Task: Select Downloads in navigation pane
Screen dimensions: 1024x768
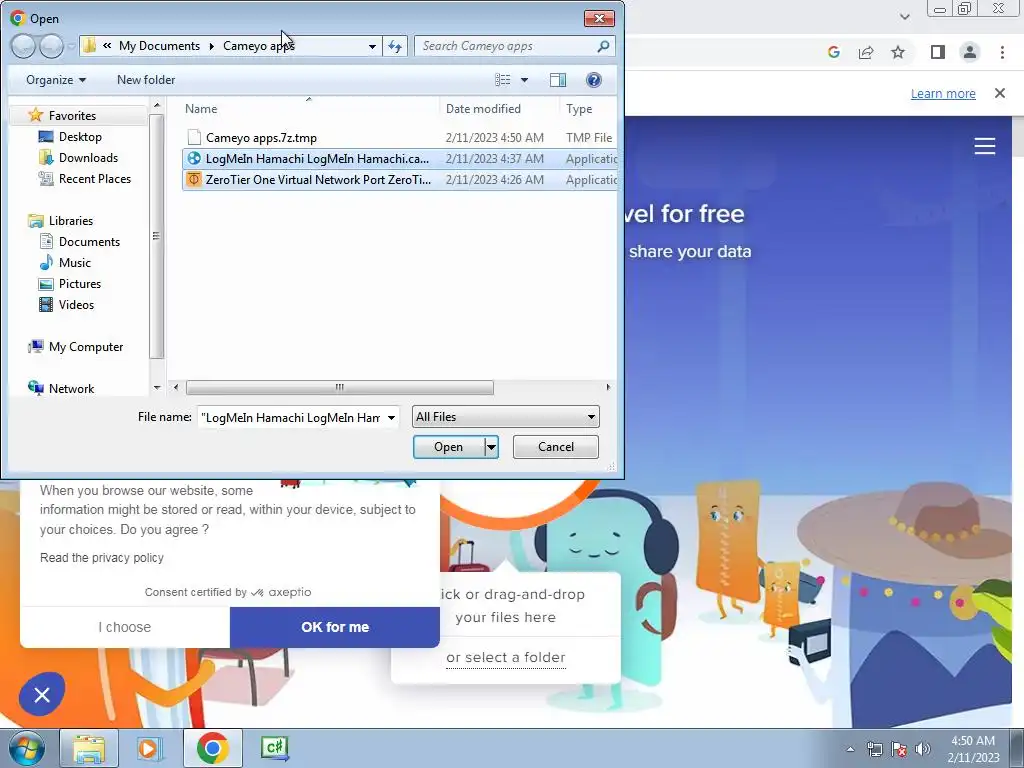Action: pos(88,157)
